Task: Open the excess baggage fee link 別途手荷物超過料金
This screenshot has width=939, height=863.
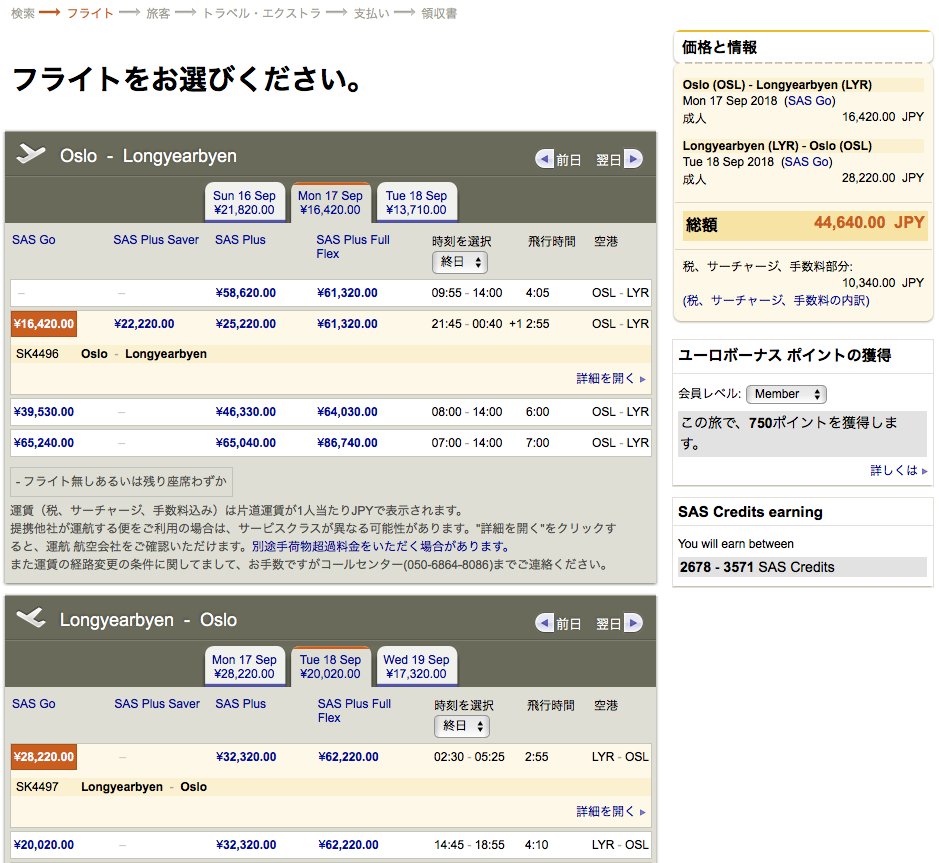Action: tap(380, 547)
